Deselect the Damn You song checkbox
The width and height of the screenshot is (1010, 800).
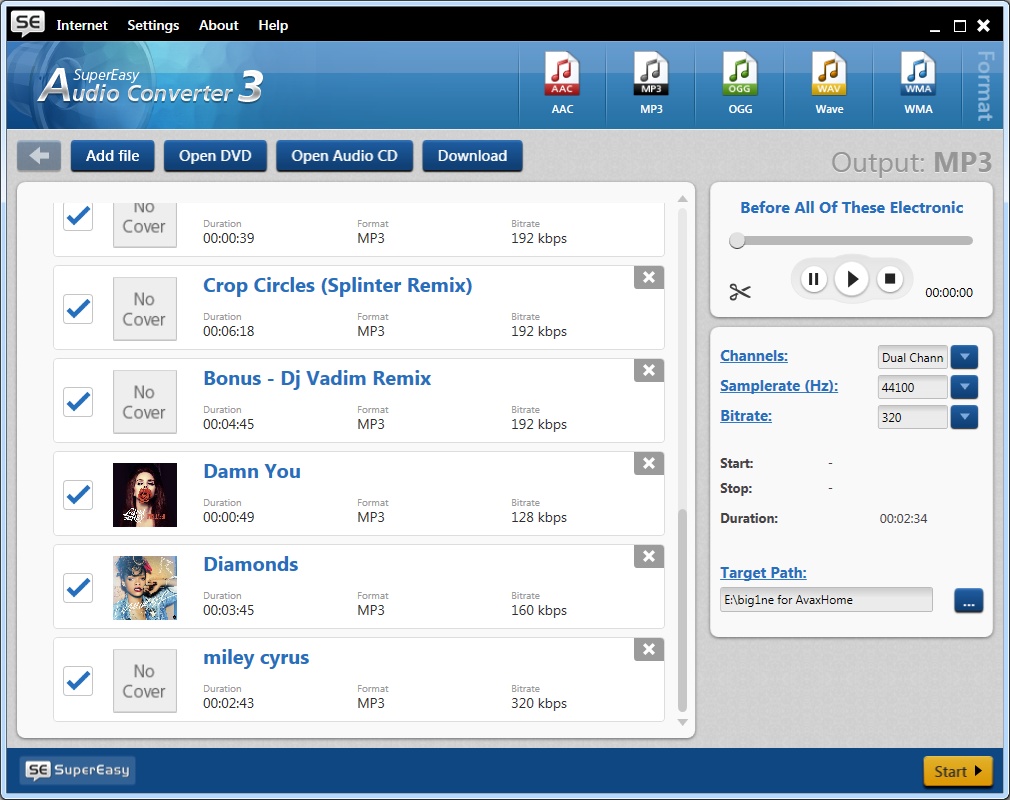pyautogui.click(x=77, y=495)
